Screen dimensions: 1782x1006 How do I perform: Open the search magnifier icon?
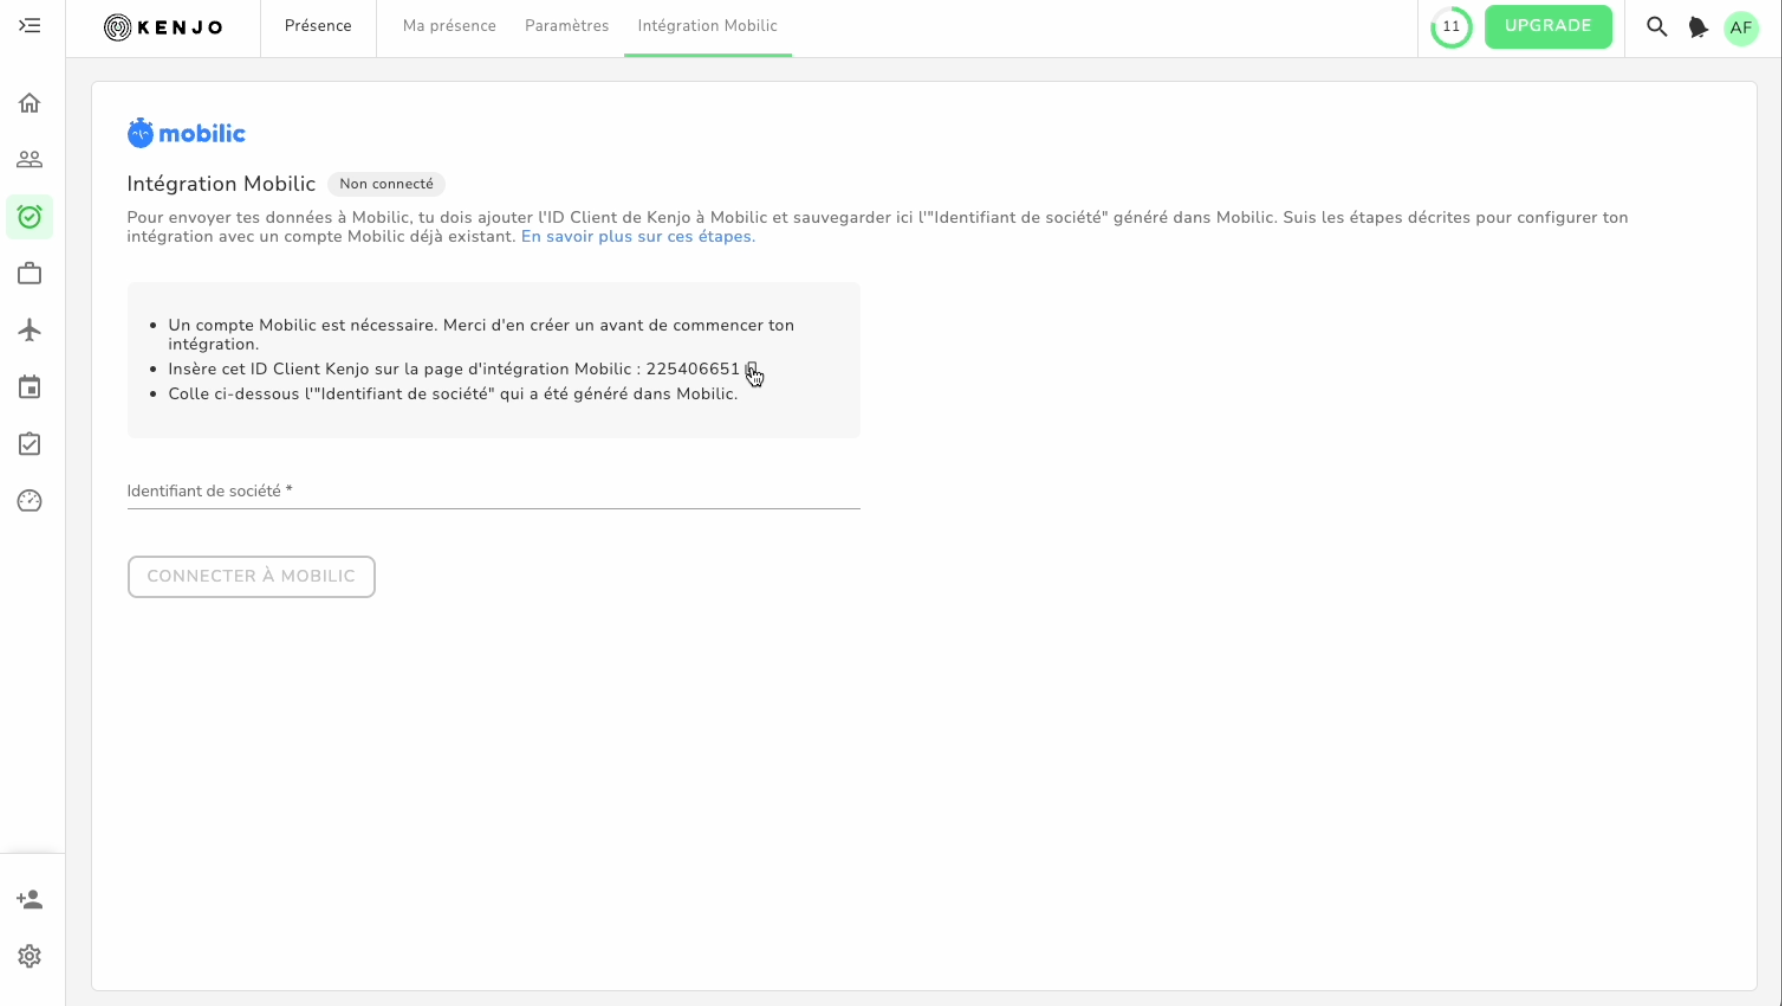[1657, 27]
